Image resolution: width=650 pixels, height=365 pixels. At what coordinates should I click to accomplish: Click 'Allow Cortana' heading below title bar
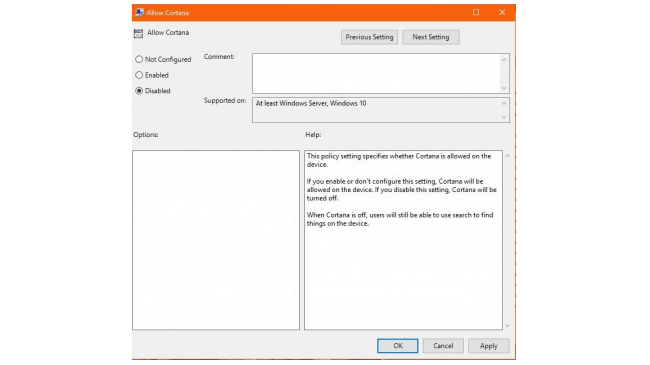coord(168,32)
